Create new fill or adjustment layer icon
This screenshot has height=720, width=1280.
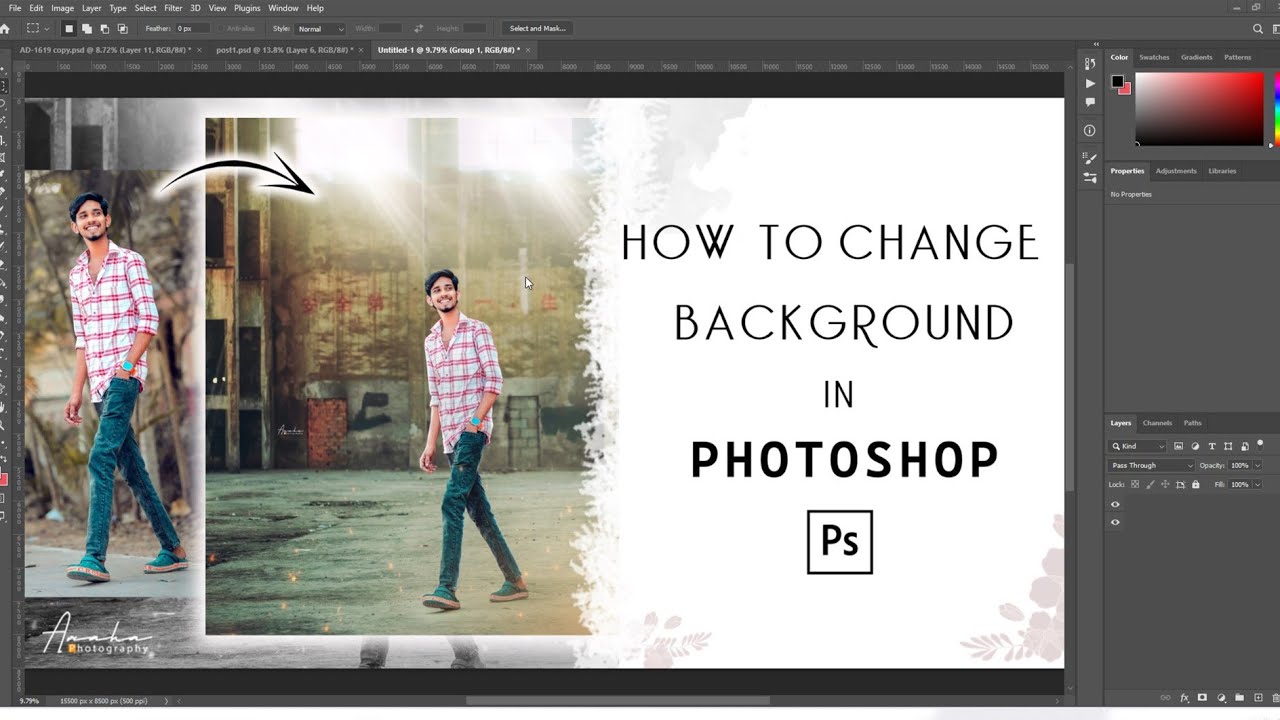(1221, 697)
